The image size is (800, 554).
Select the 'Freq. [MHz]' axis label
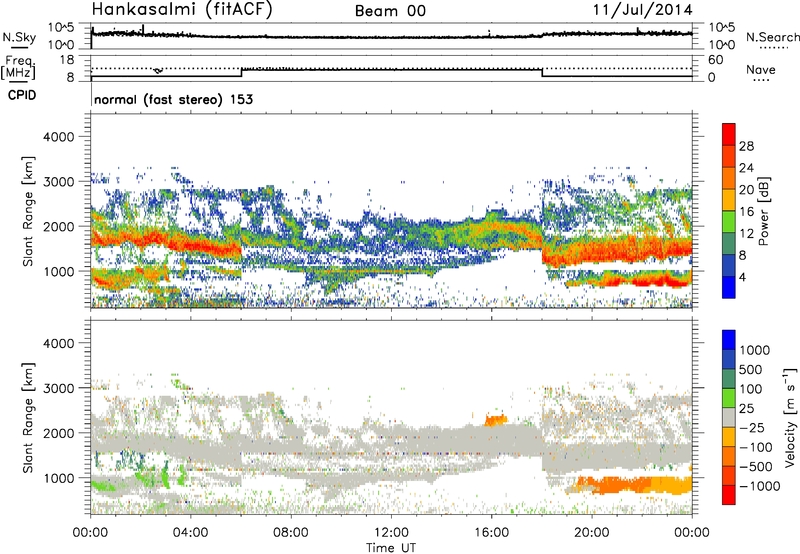(18, 67)
